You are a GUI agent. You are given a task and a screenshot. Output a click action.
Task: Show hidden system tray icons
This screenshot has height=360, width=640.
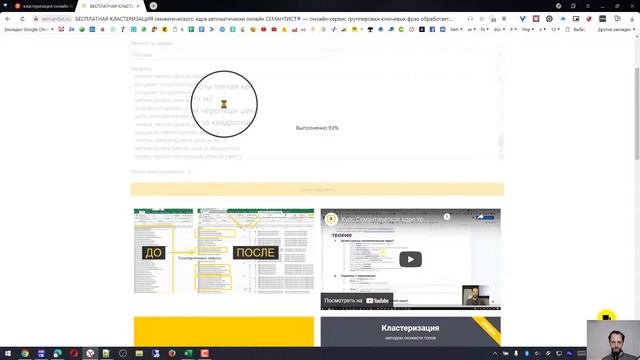[x=495, y=353]
